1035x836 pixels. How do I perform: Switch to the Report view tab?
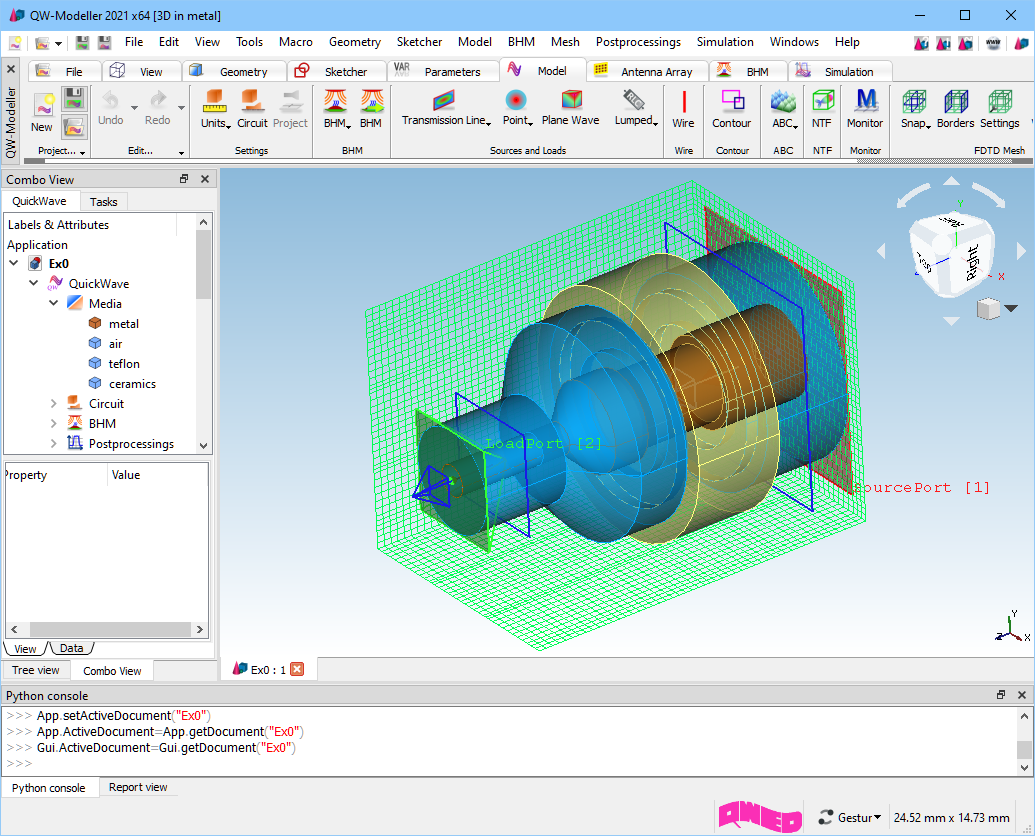tap(138, 787)
